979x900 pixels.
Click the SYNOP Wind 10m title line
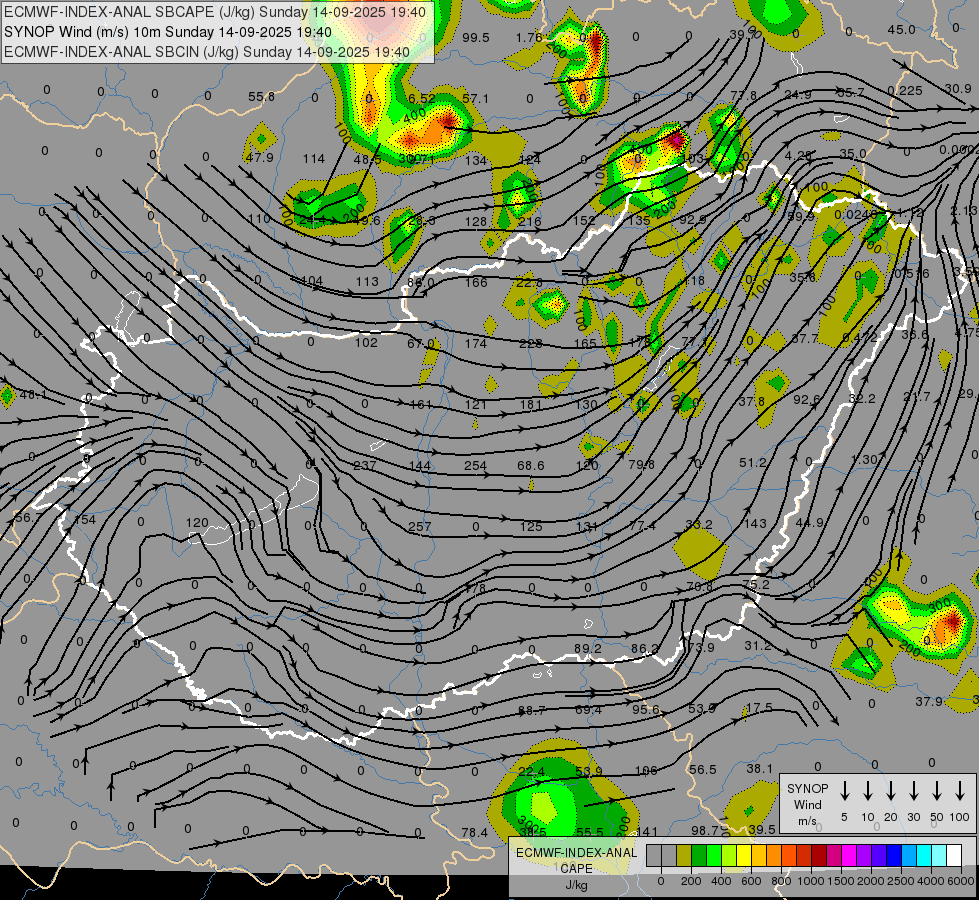pyautogui.click(x=168, y=32)
